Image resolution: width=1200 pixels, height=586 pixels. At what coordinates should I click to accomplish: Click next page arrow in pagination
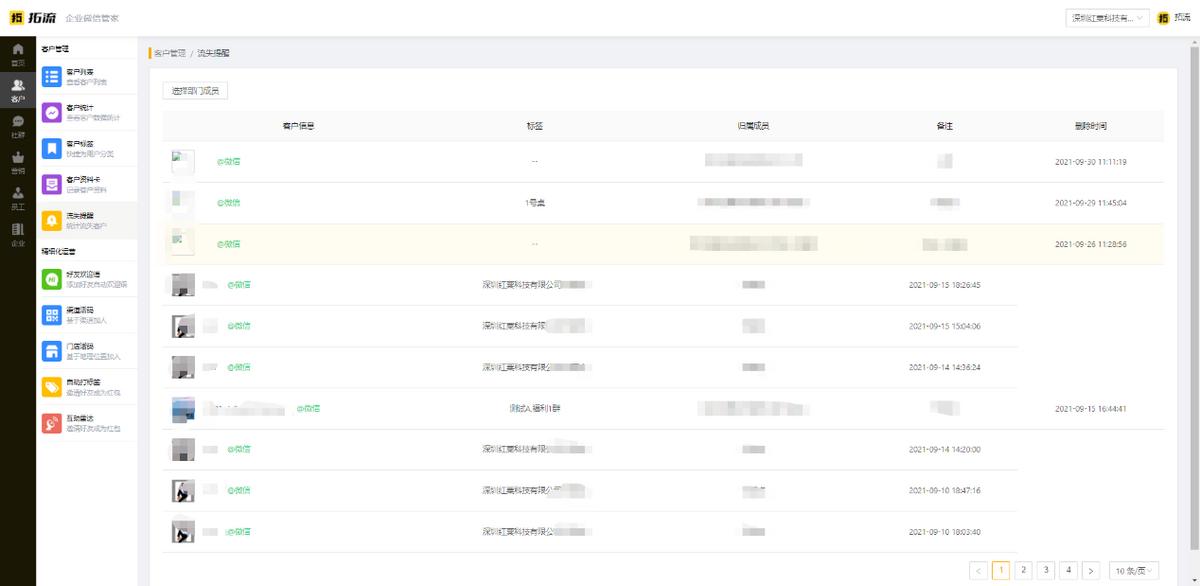[x=1091, y=570]
